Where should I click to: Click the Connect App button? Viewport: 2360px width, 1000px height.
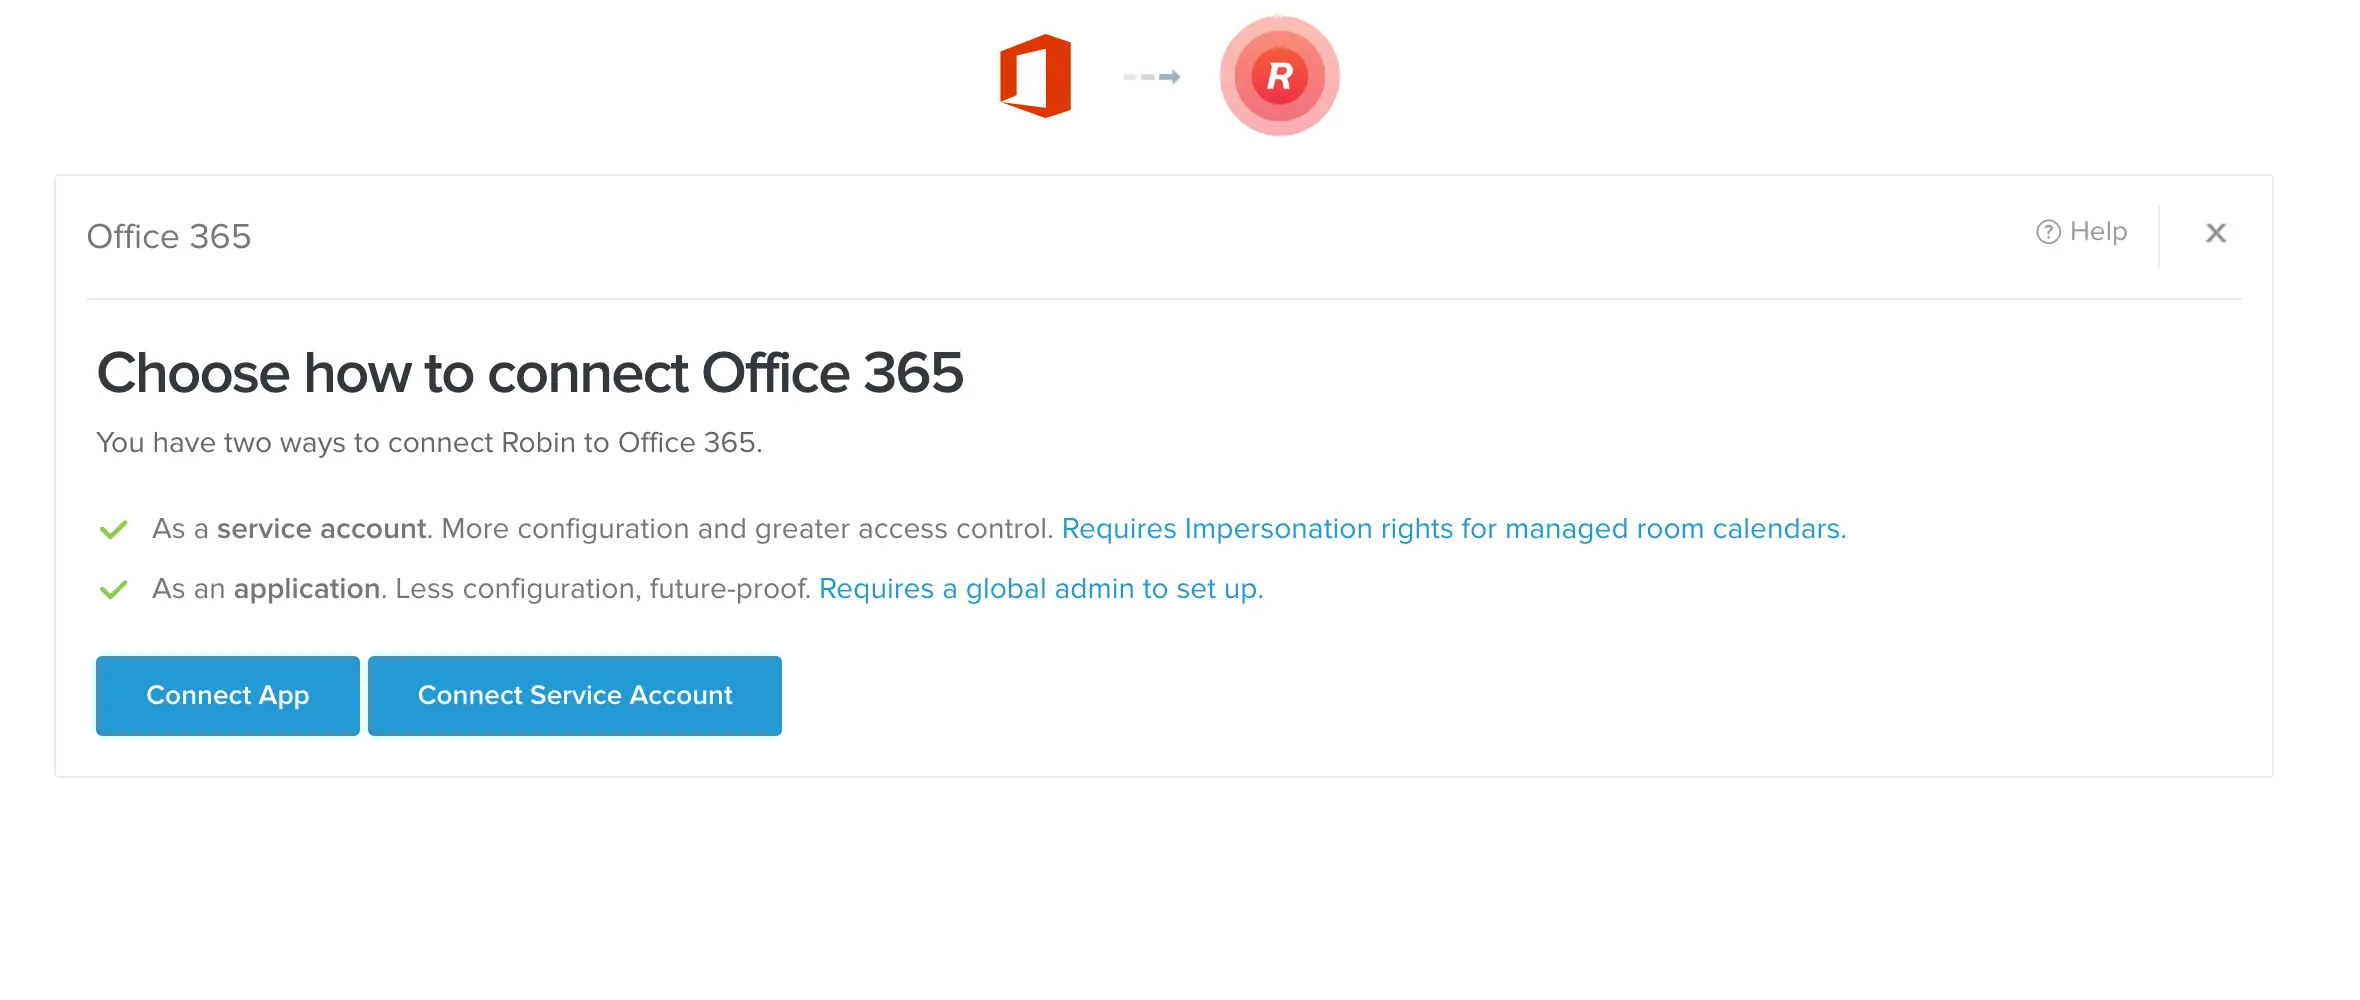(x=228, y=696)
